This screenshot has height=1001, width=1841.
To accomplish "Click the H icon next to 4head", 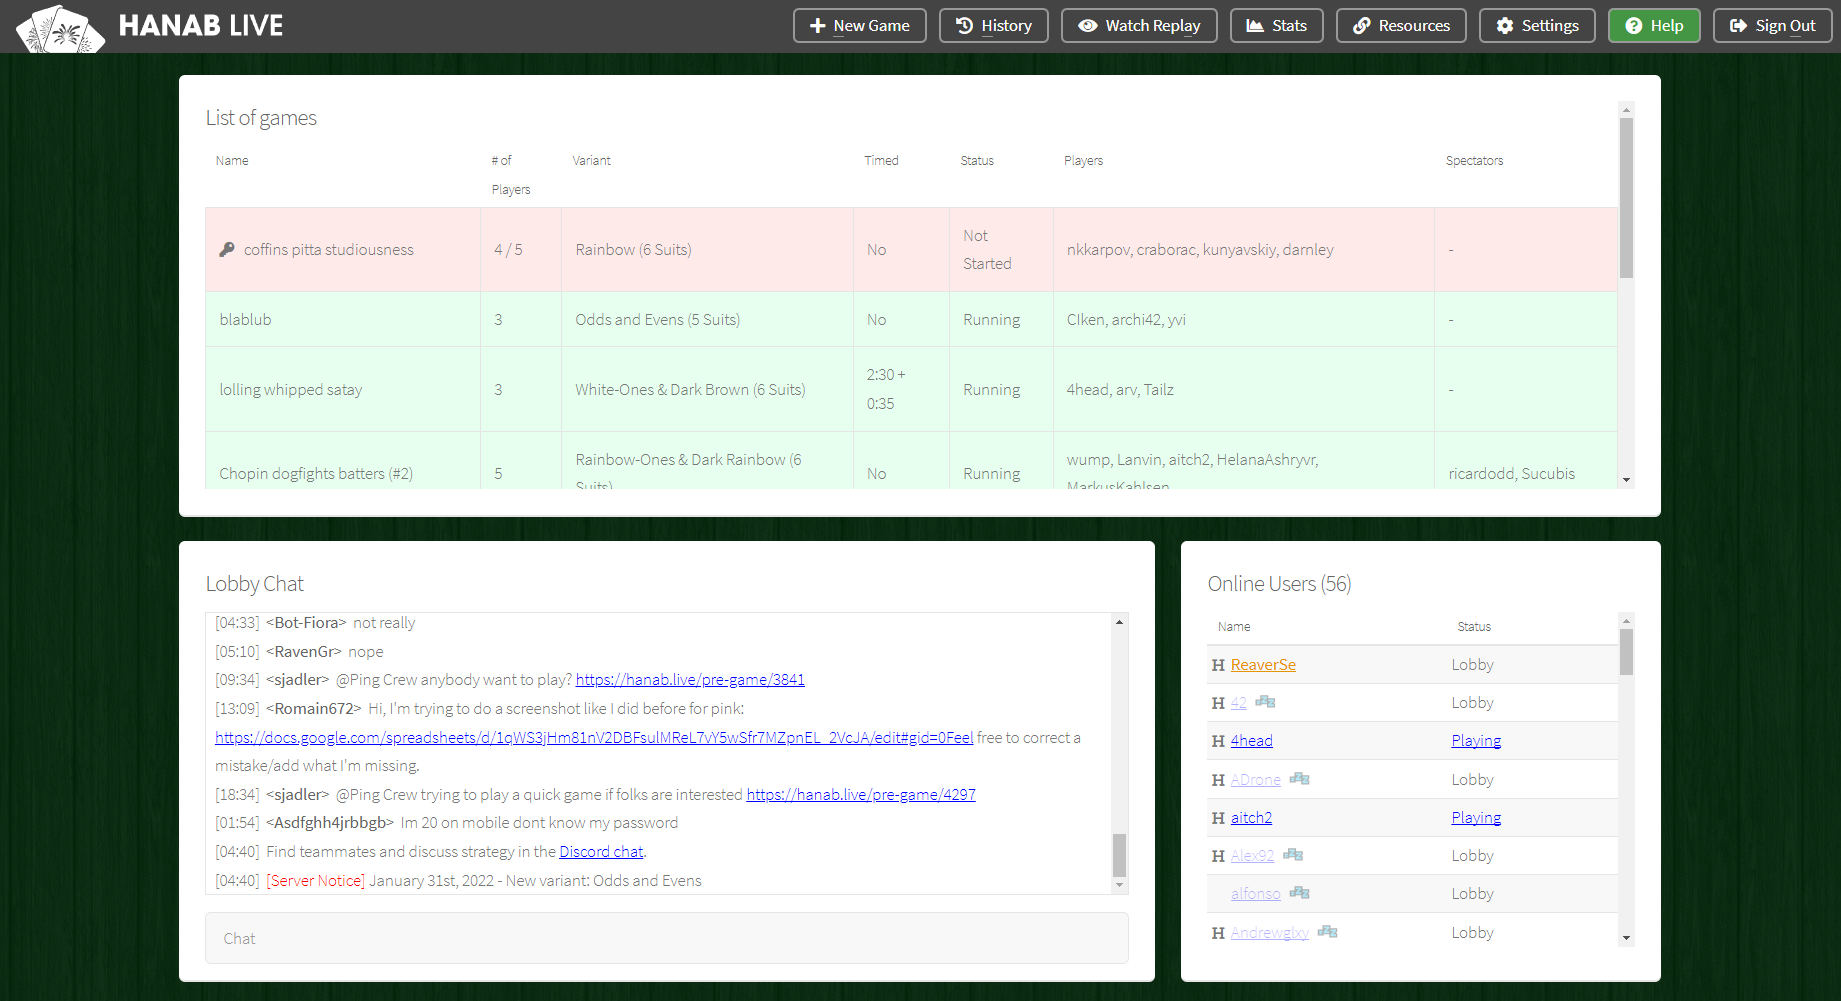I will [1218, 741].
